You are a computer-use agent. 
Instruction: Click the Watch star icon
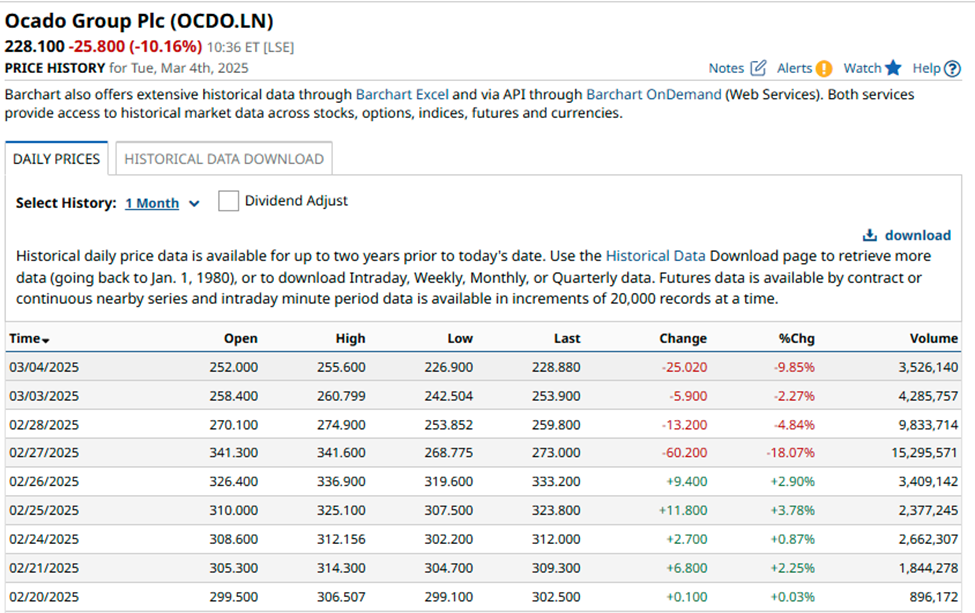pyautogui.click(x=893, y=68)
